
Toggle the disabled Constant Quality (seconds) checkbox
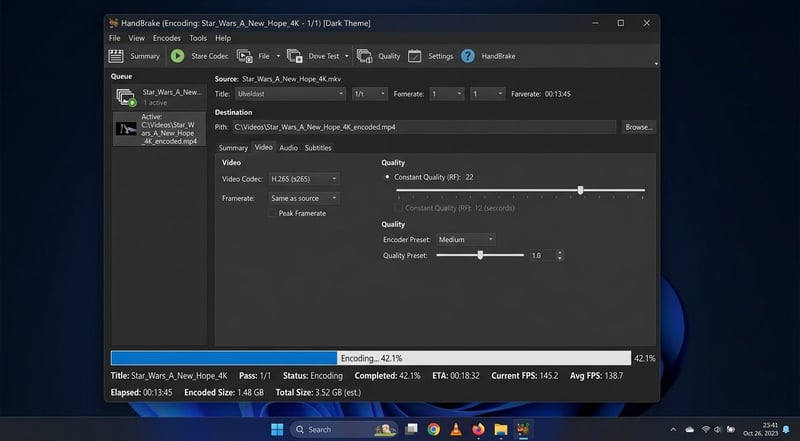coord(398,208)
